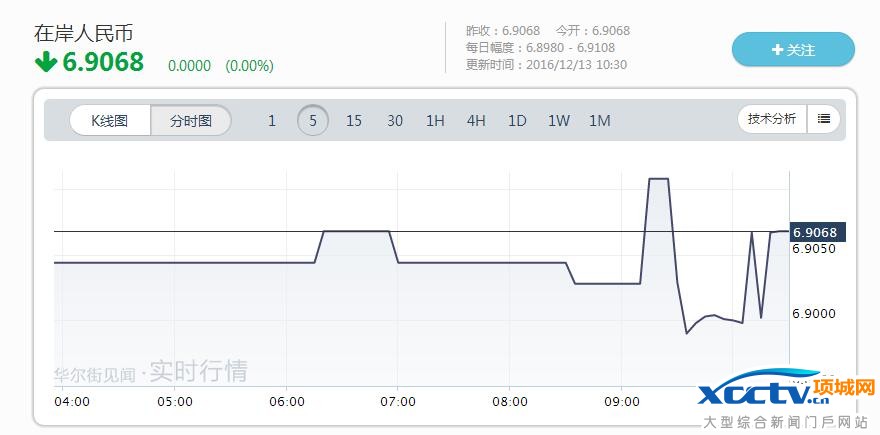
Task: Select the 5 minute interval
Action: pyautogui.click(x=313, y=121)
